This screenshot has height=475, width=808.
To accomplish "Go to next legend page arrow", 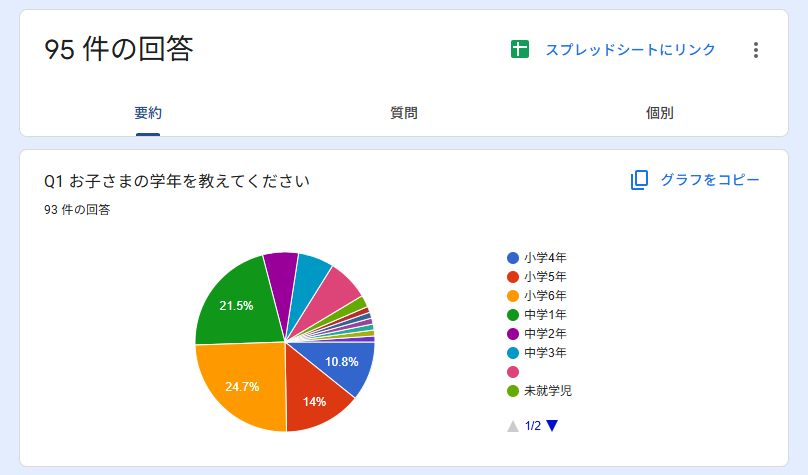I will (x=552, y=426).
